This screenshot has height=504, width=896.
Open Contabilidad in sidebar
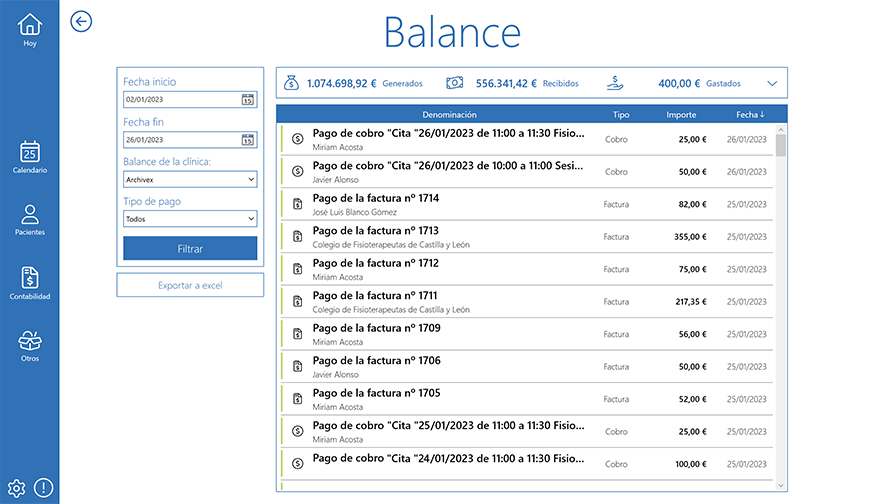30,283
